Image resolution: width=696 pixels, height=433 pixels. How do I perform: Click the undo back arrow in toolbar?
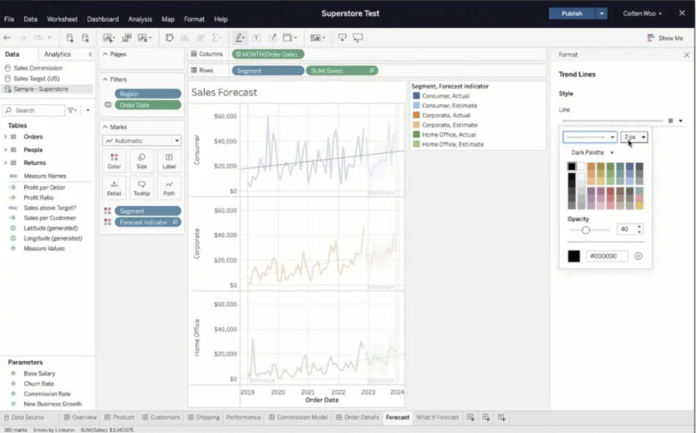8,38
